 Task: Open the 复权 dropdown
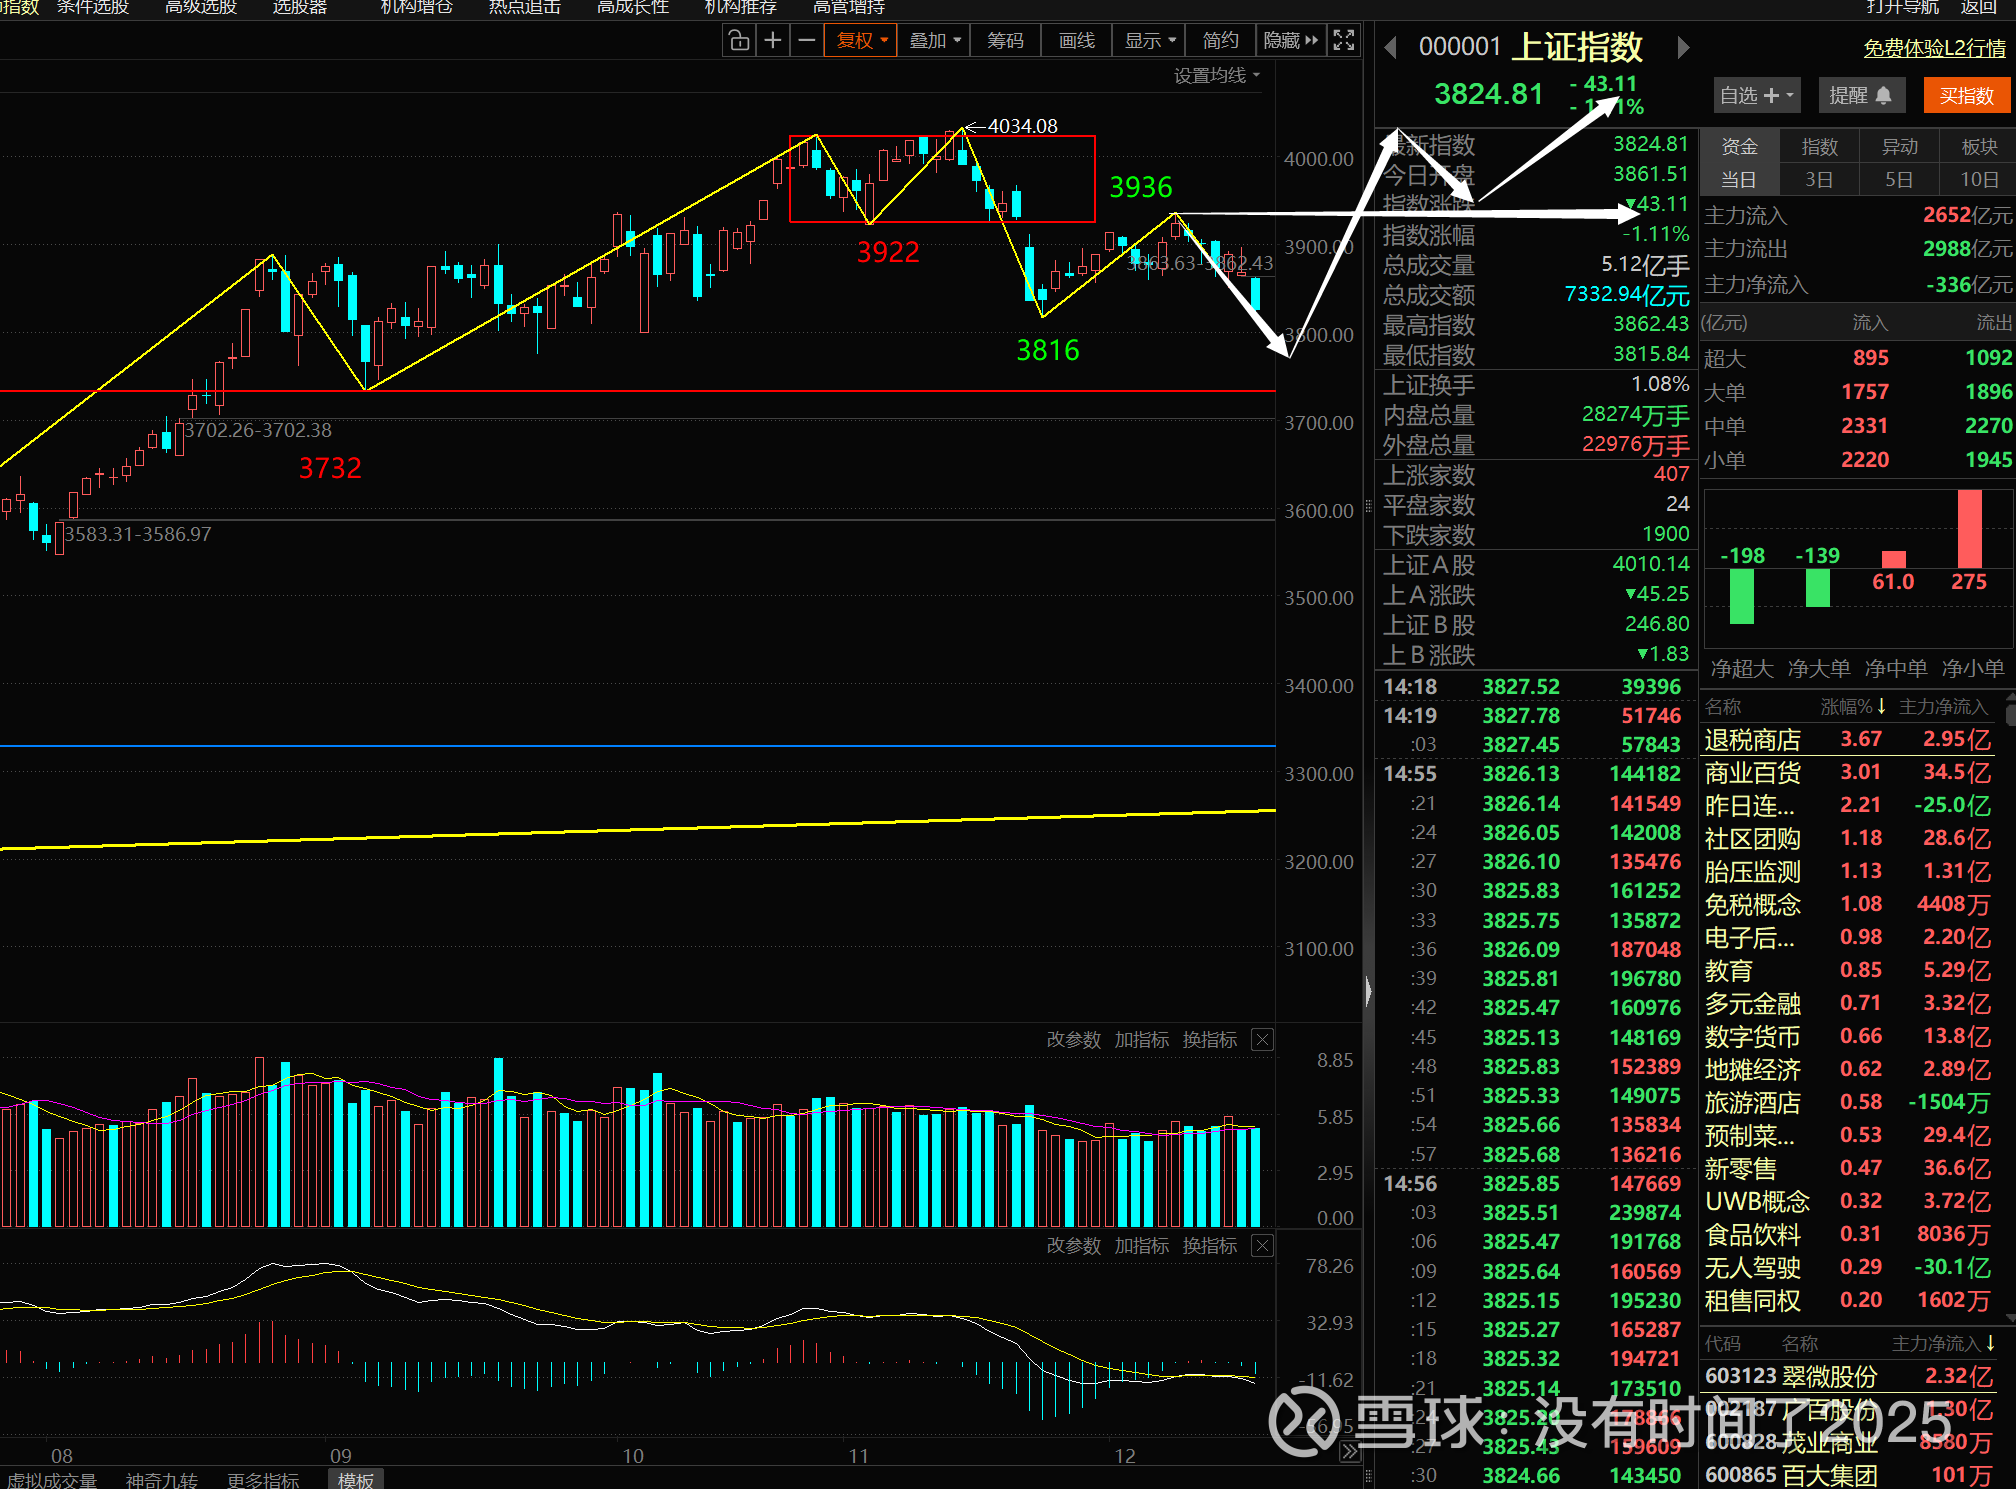(x=861, y=41)
